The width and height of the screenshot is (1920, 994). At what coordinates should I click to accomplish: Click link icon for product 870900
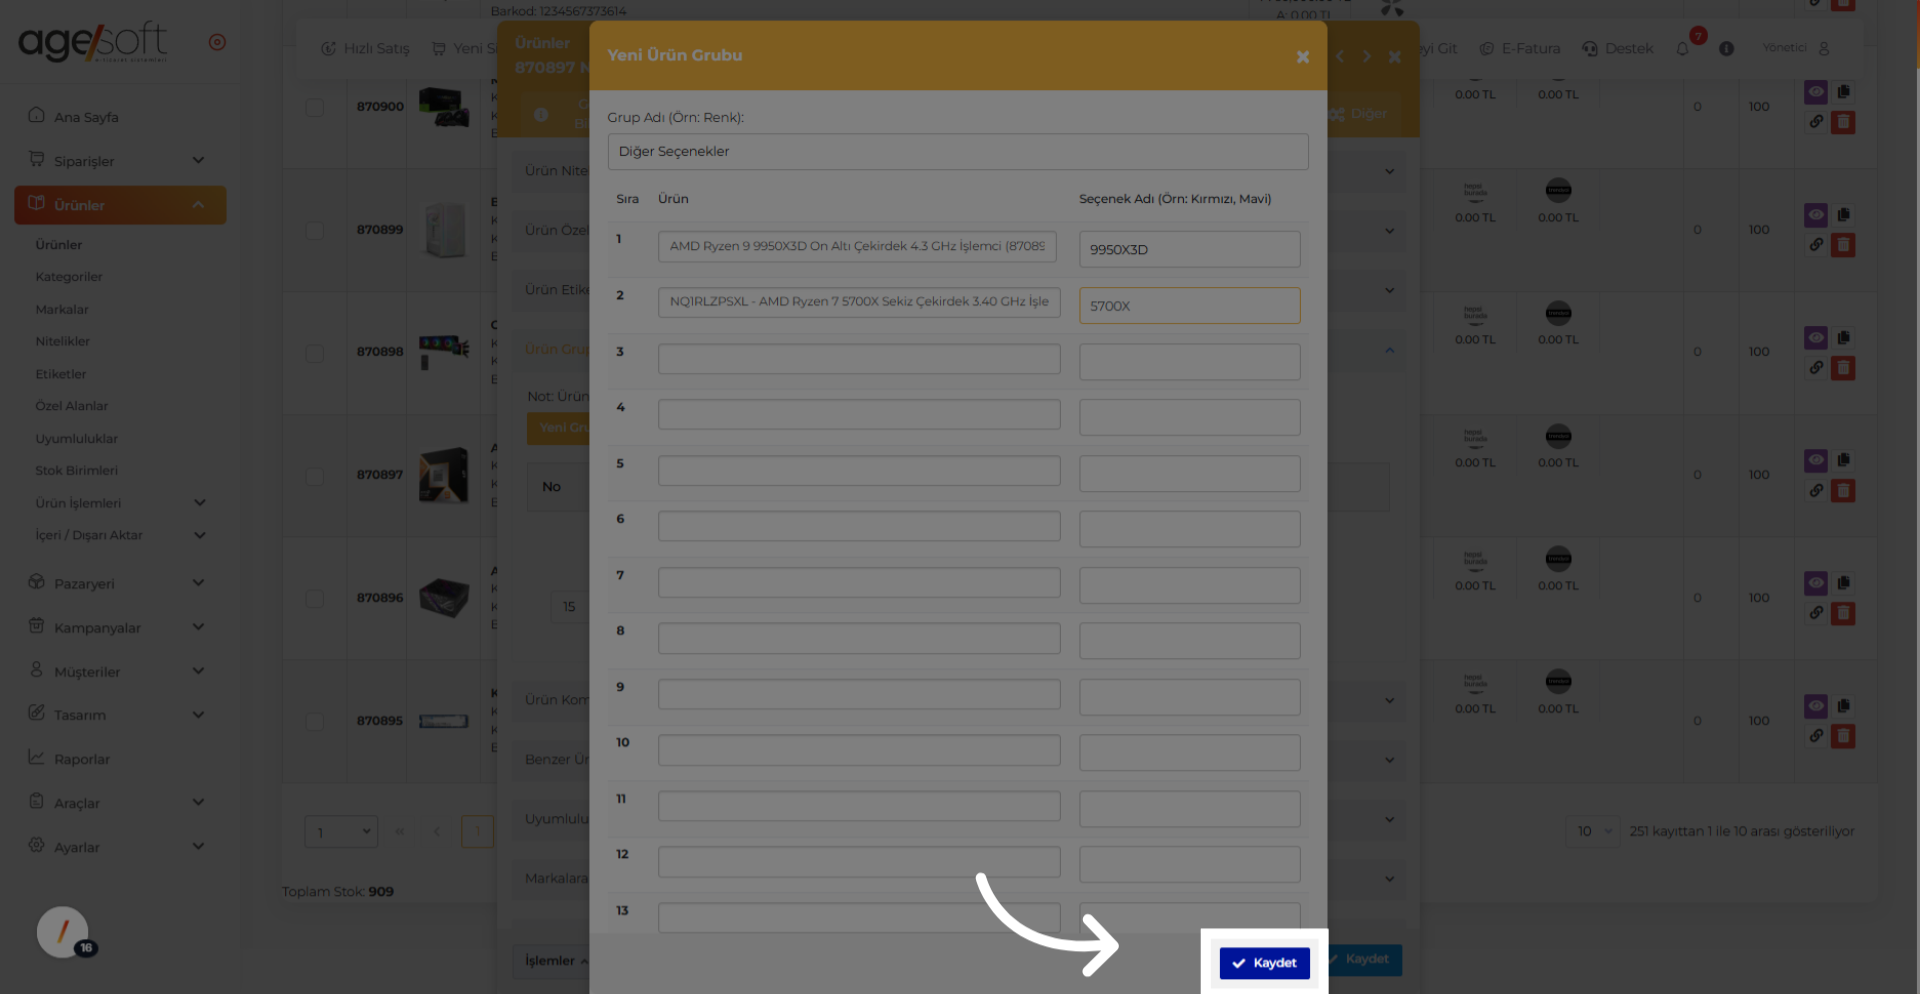pos(1816,122)
